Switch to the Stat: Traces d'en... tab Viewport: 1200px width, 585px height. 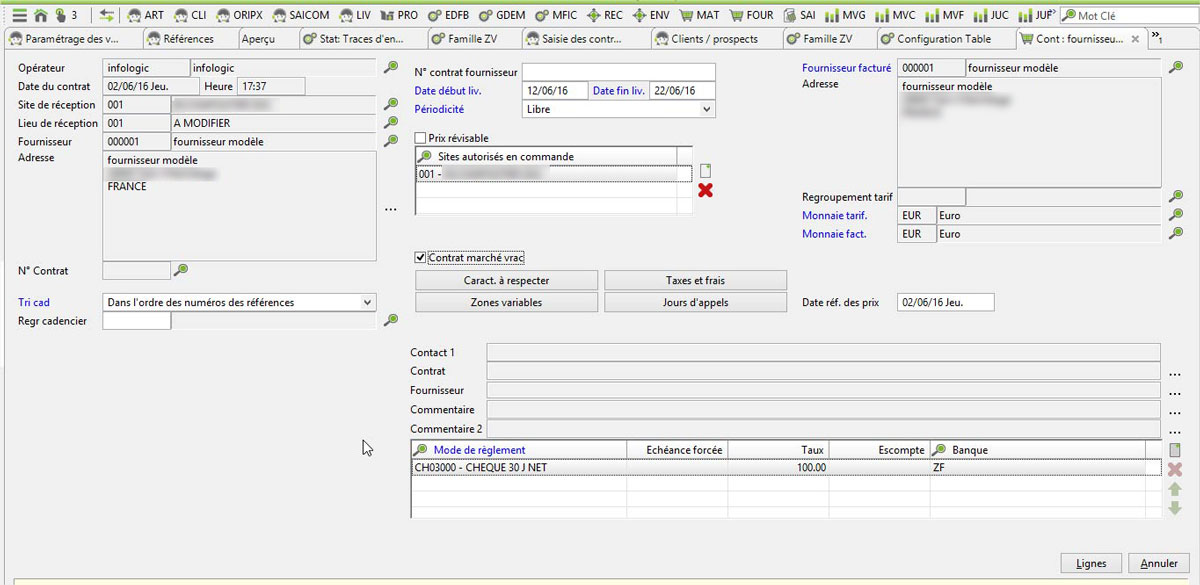pos(361,39)
